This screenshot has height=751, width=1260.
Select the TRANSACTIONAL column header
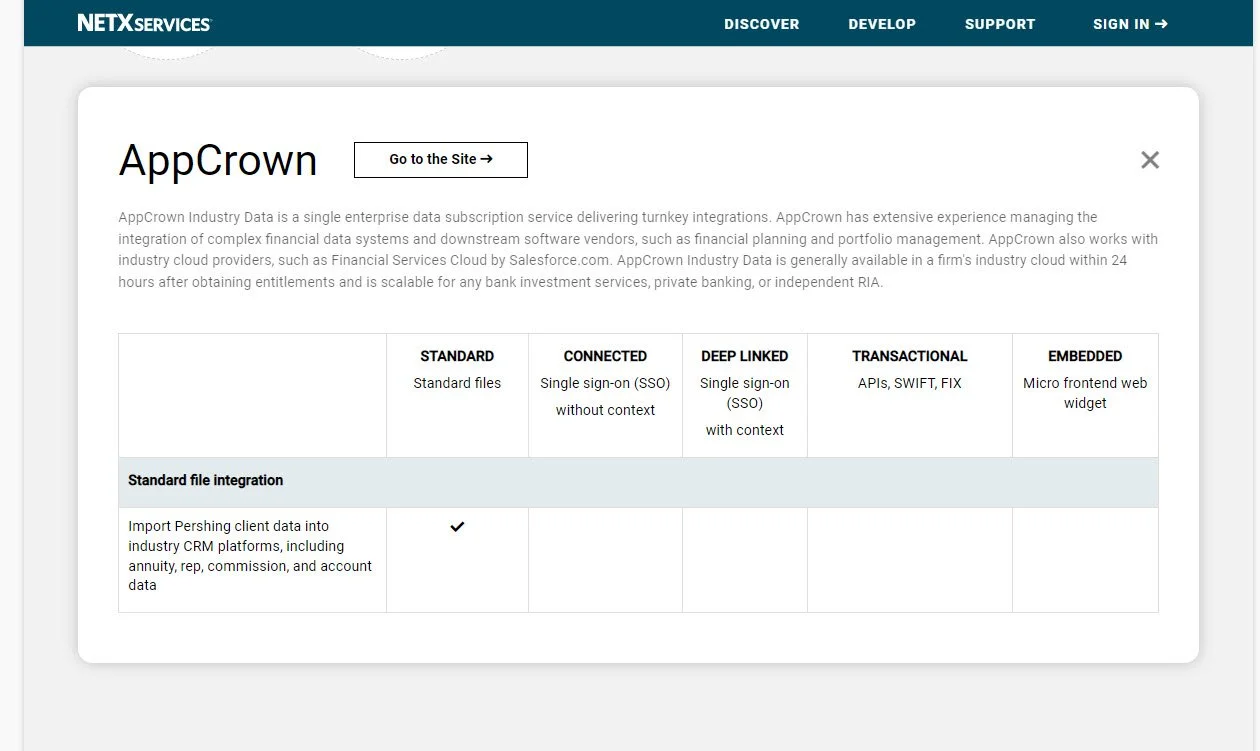coord(909,356)
